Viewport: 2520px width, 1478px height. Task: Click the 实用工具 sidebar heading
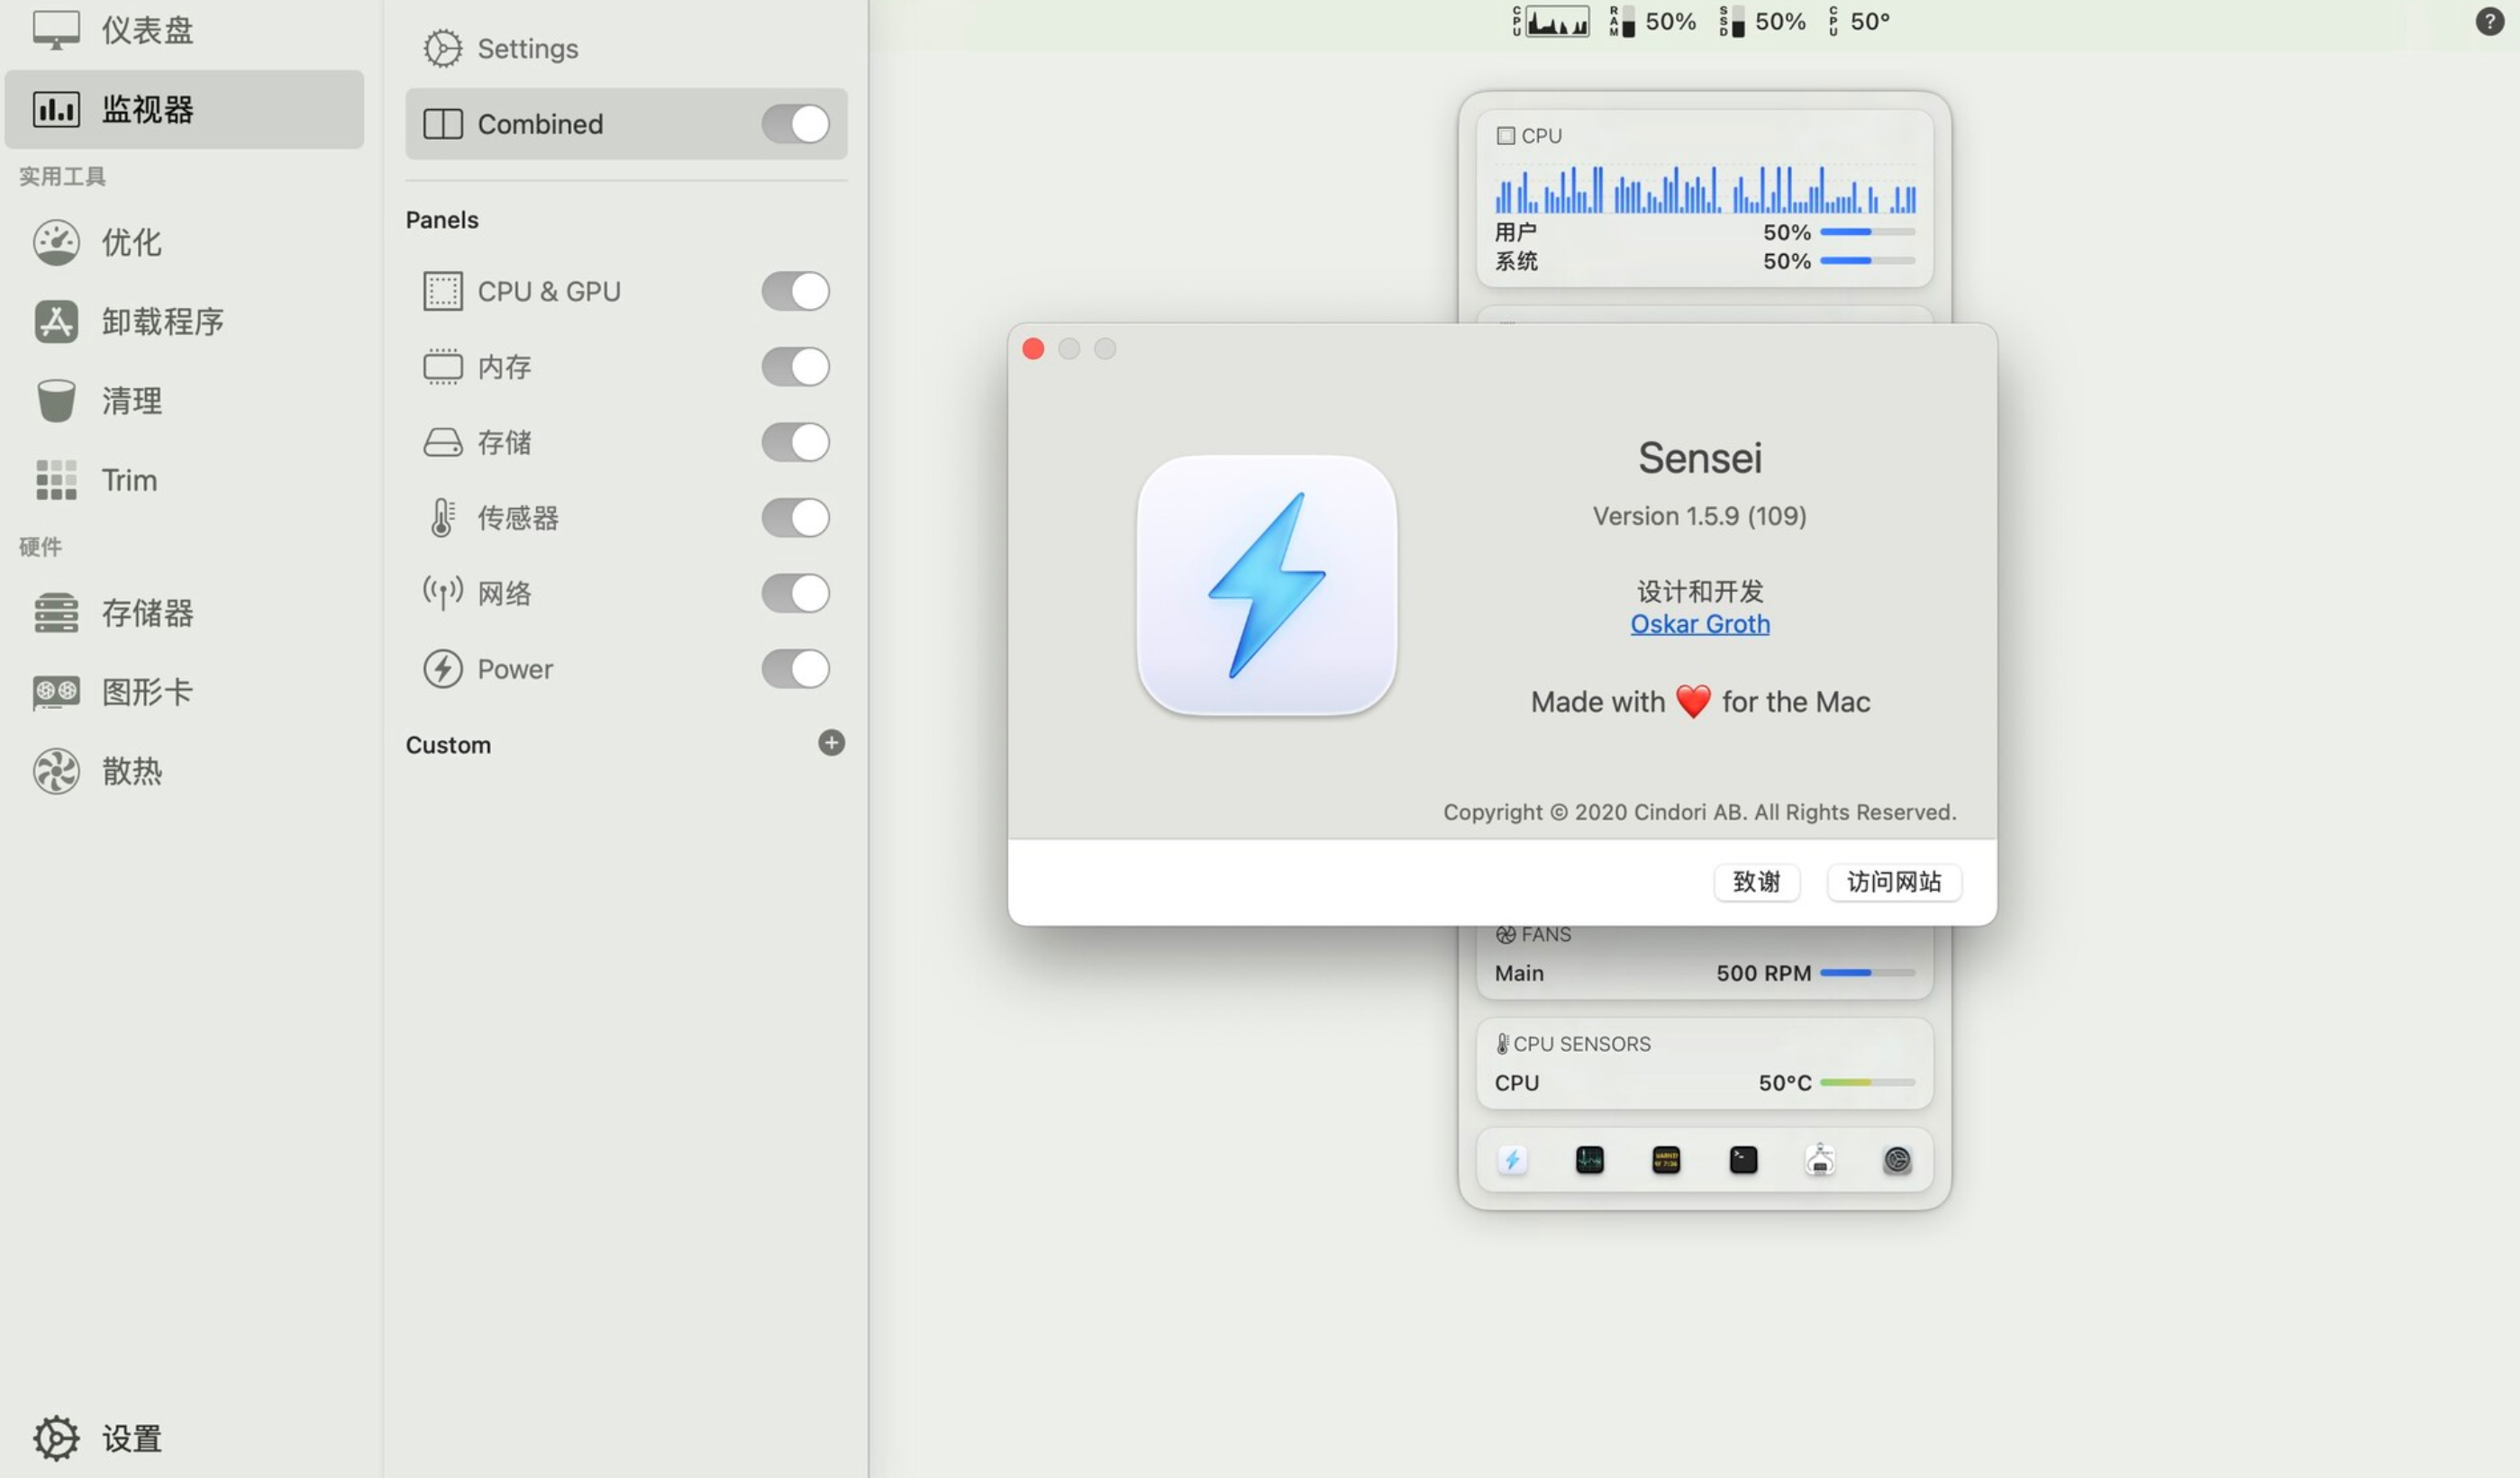click(62, 176)
